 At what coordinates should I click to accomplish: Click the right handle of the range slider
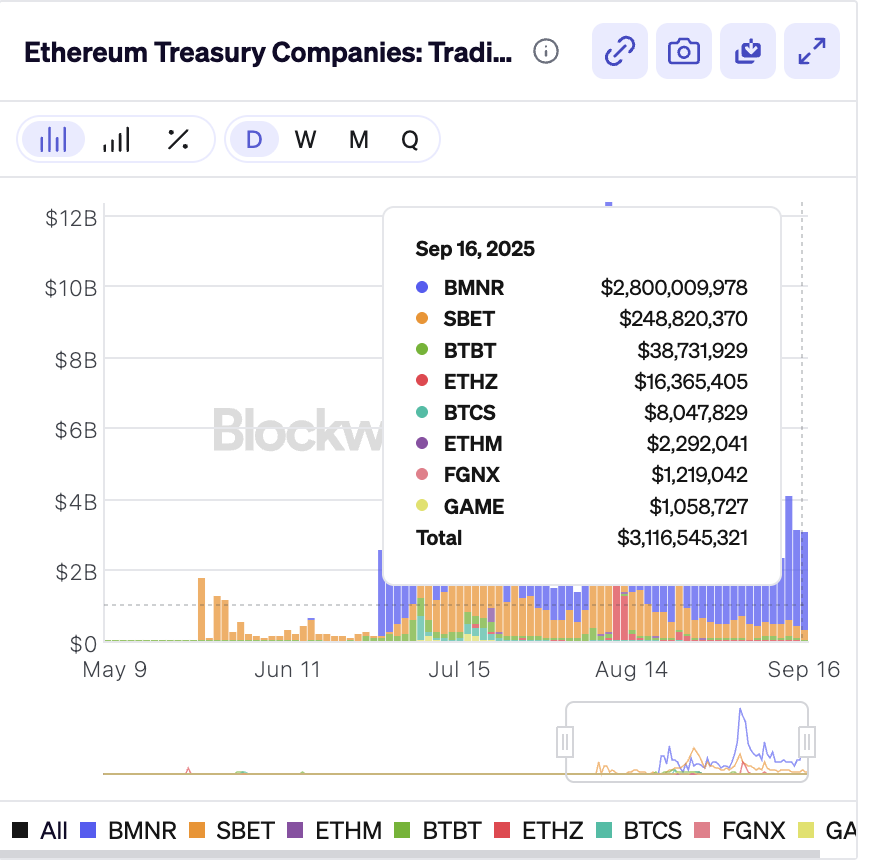pyautogui.click(x=807, y=742)
